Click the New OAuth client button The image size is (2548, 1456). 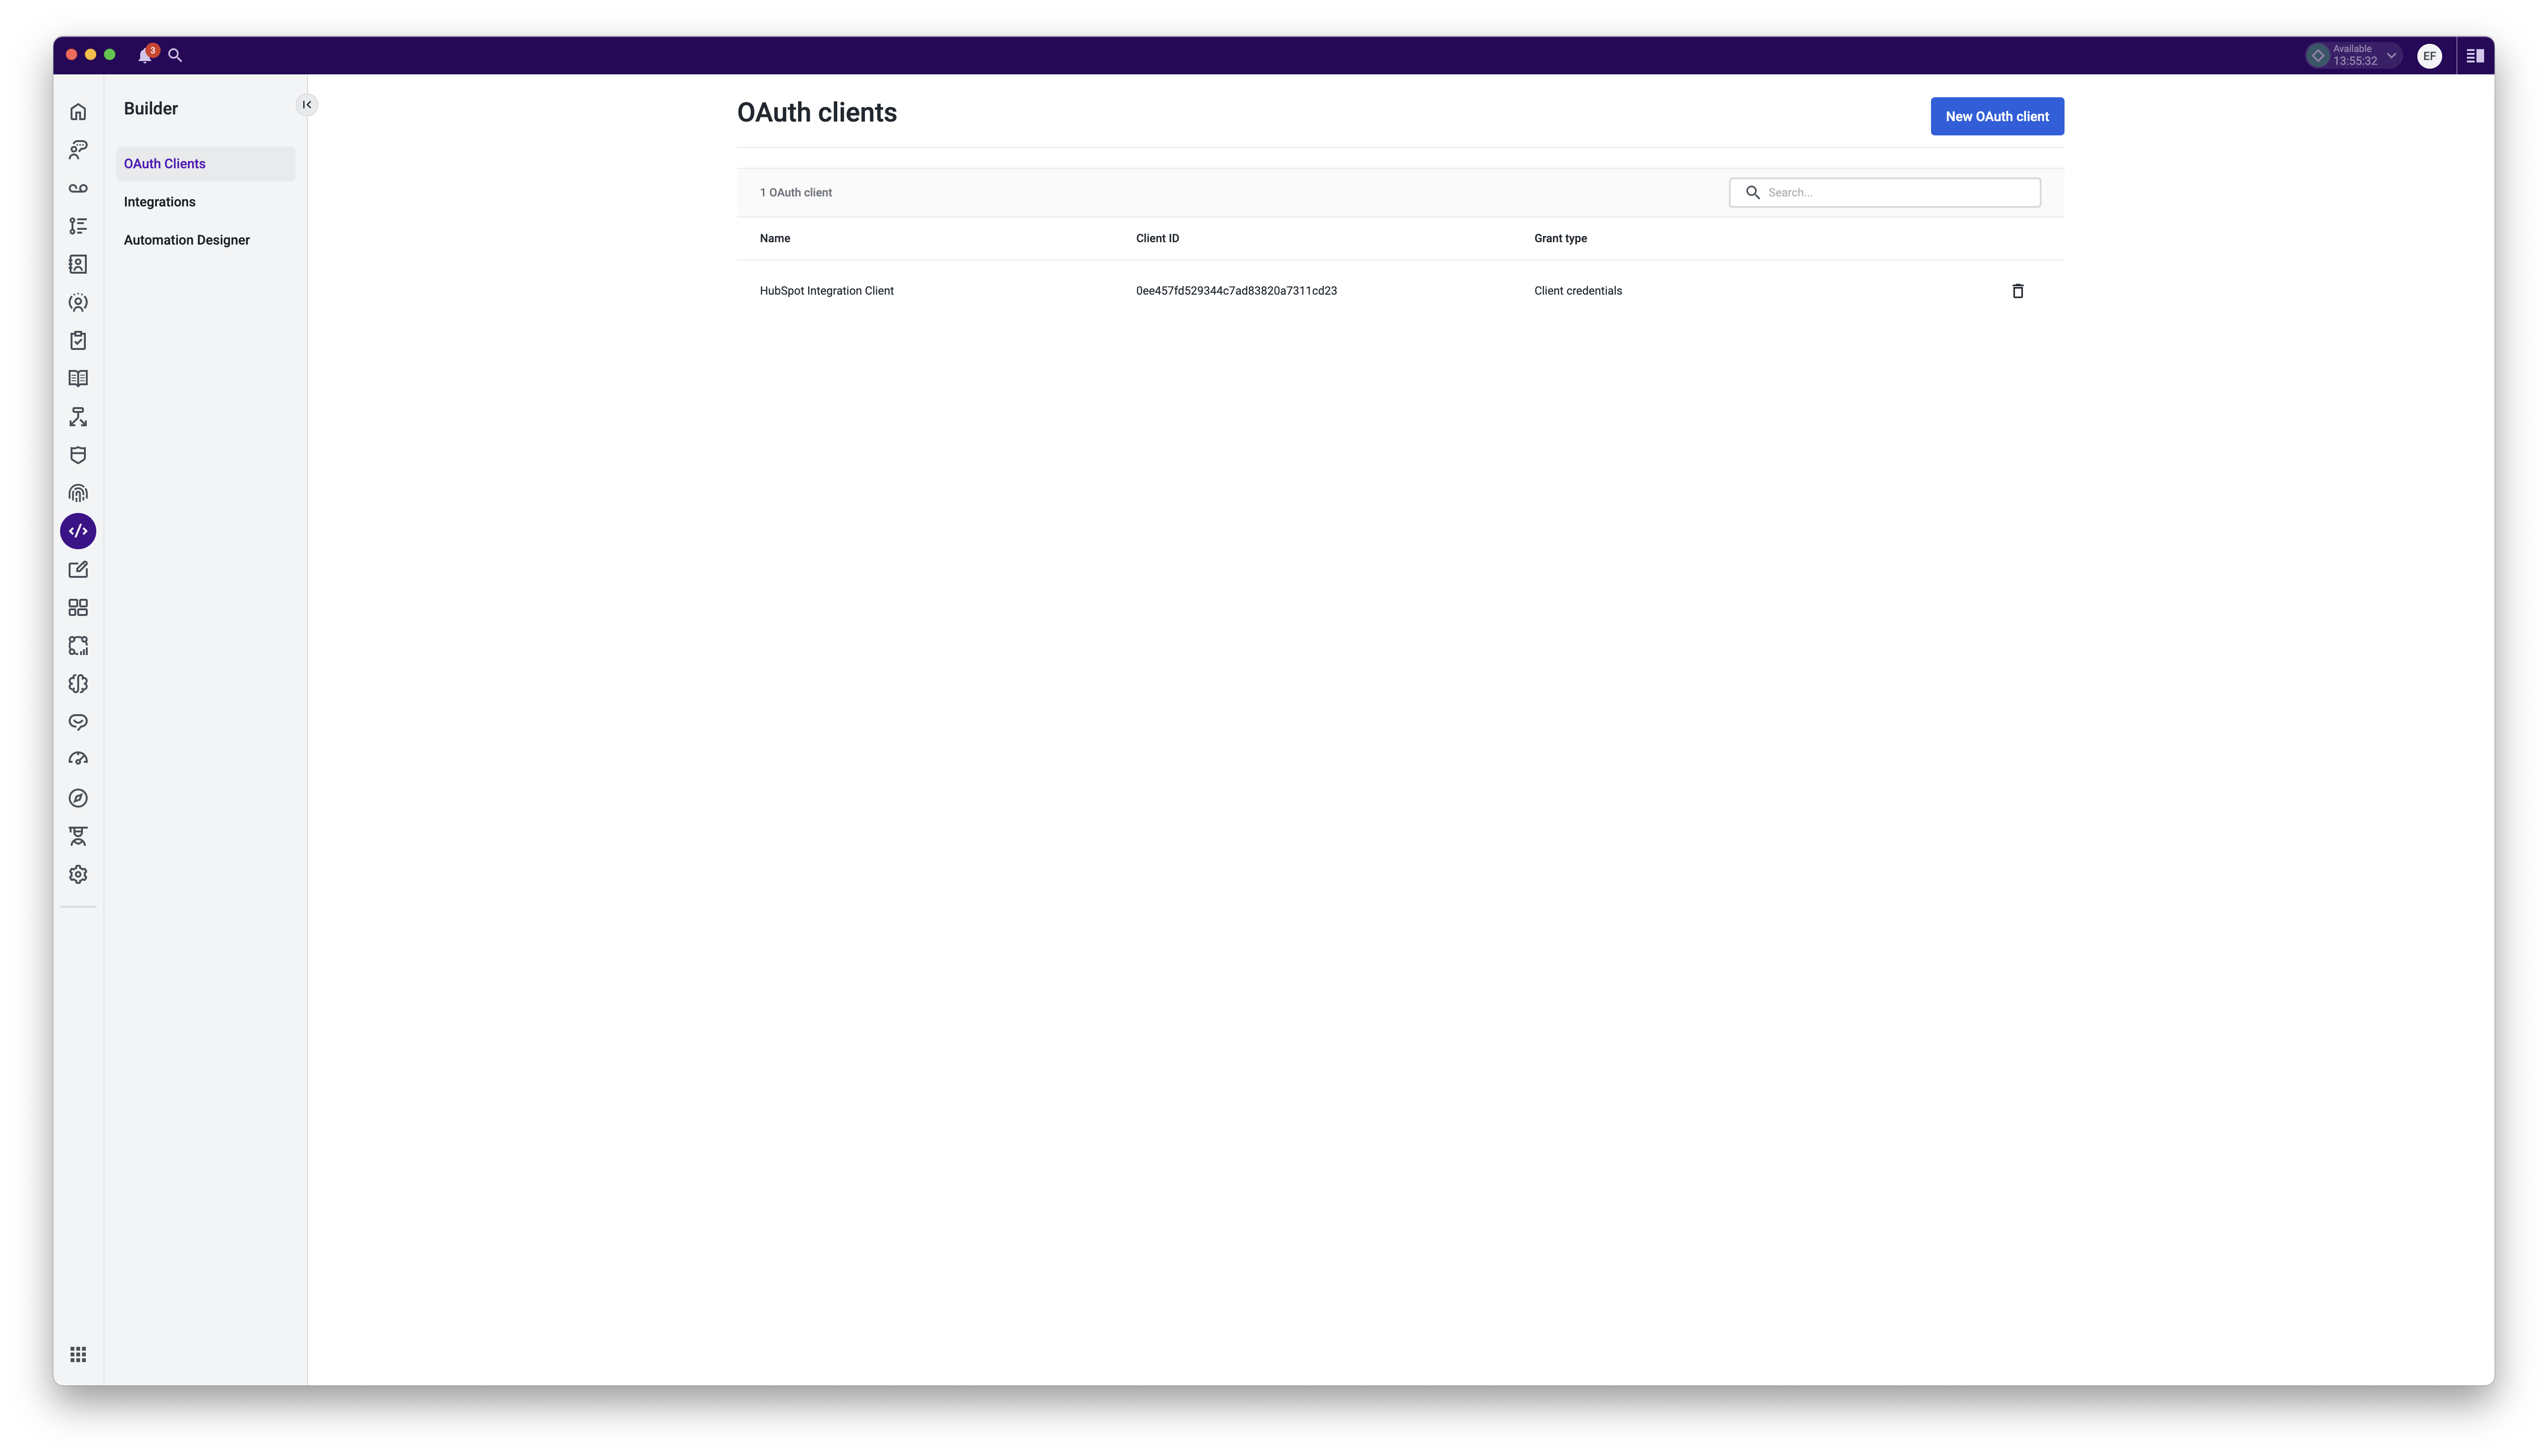coord(1996,116)
